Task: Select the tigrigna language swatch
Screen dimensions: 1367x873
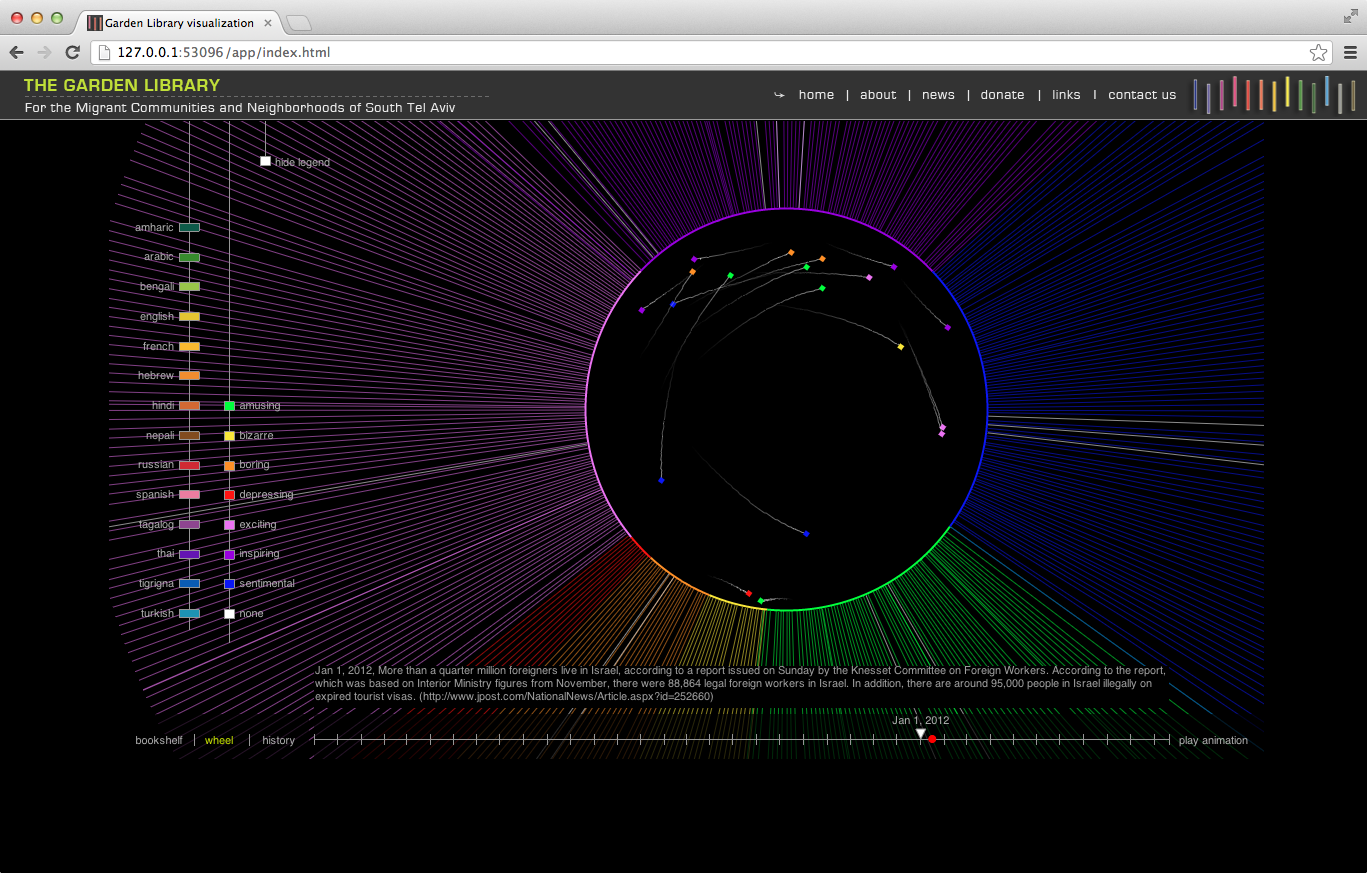Action: (189, 583)
